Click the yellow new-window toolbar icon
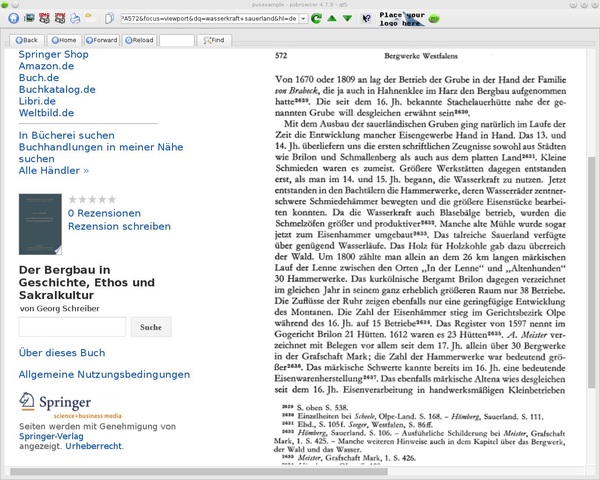The width and height of the screenshot is (600, 480). coord(90,17)
